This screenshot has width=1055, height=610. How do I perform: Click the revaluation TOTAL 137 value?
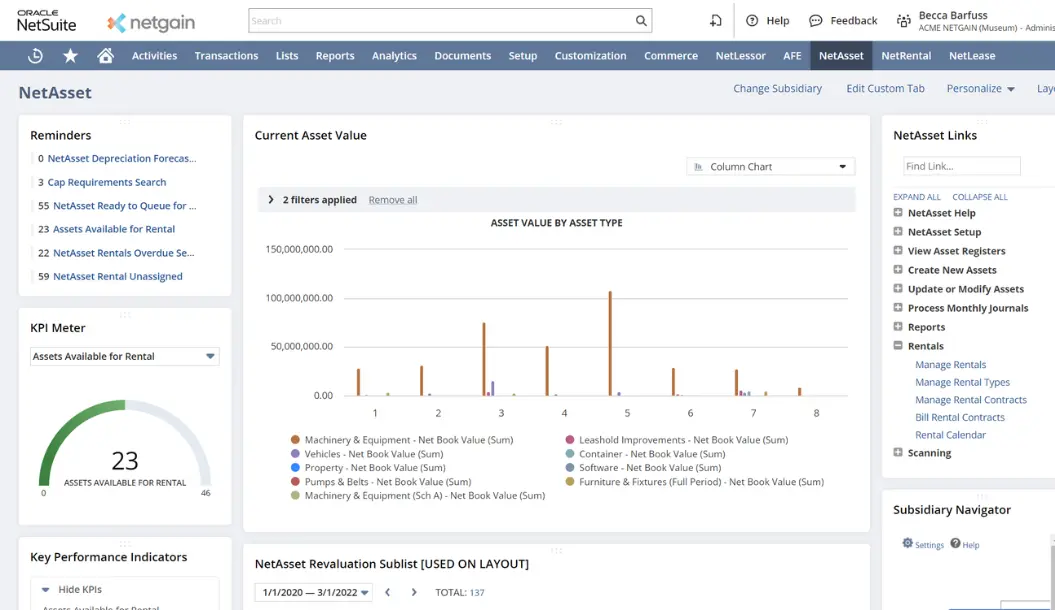click(x=476, y=593)
